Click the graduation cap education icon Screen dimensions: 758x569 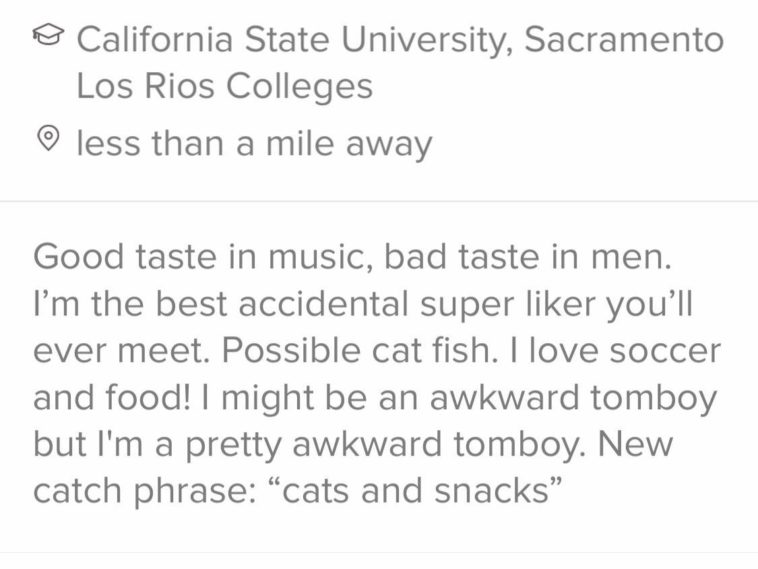point(47,39)
